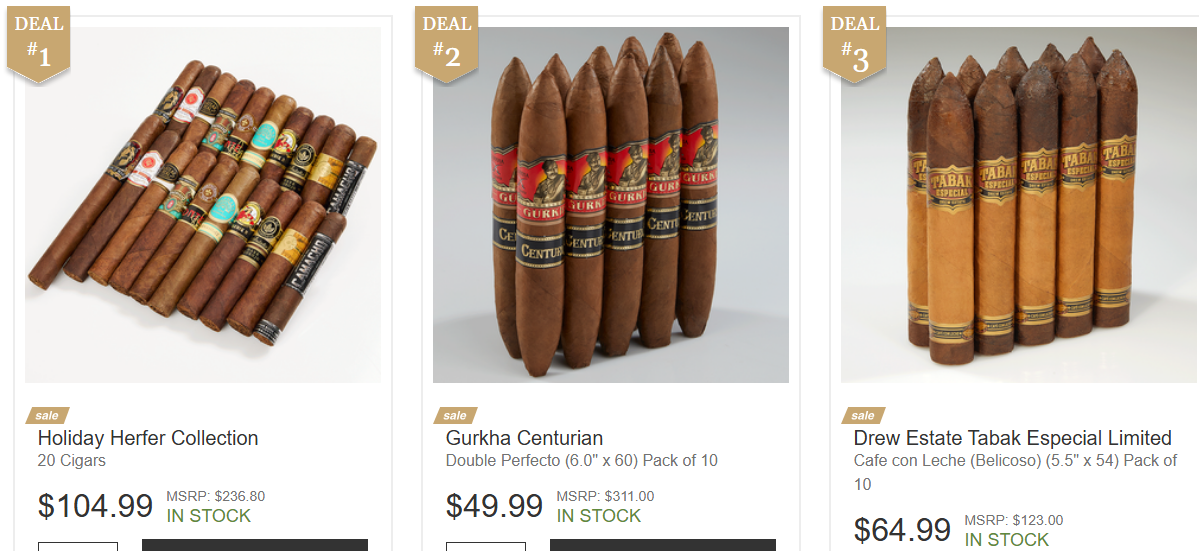The image size is (1199, 551).
Task: Open the Tabak Especial belicoso bundle photo
Action: pyautogui.click(x=1019, y=205)
